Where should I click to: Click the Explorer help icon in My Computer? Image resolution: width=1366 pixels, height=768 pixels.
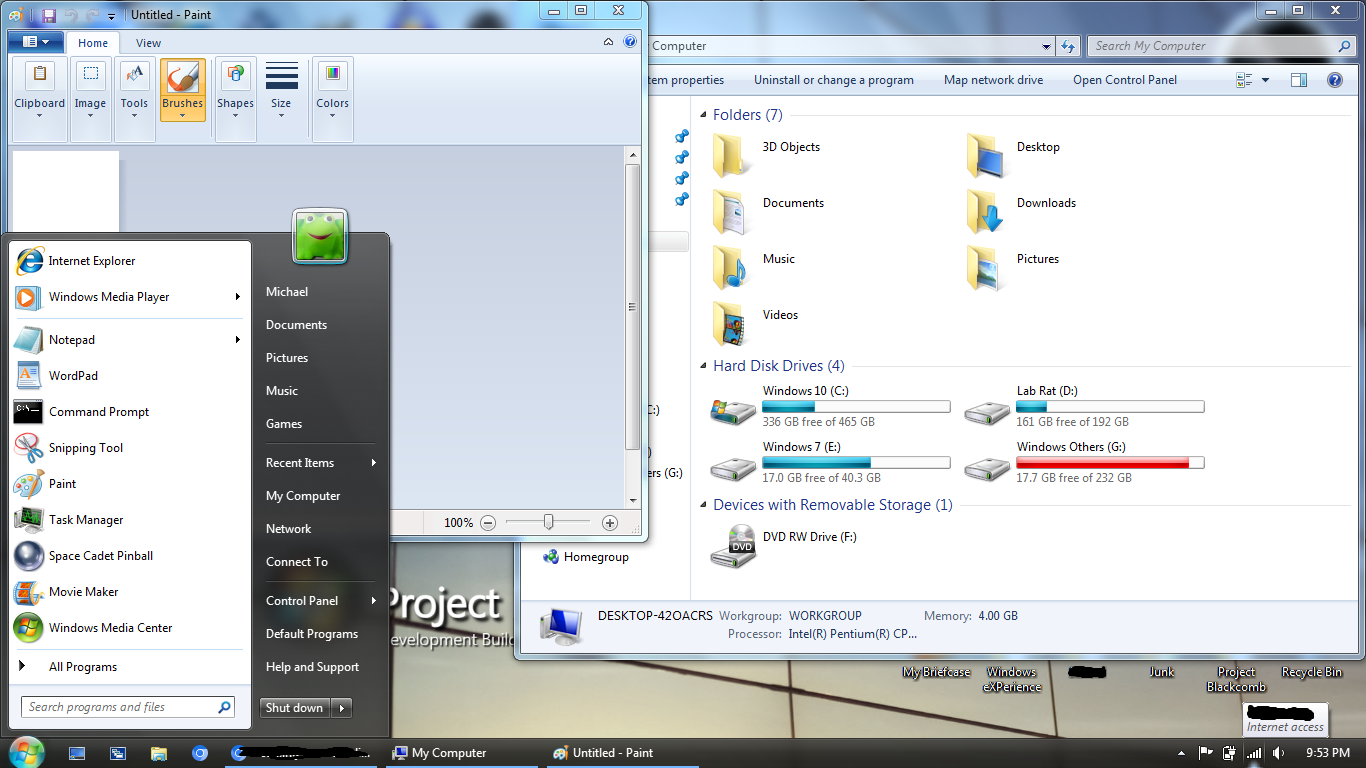pyautogui.click(x=1334, y=80)
